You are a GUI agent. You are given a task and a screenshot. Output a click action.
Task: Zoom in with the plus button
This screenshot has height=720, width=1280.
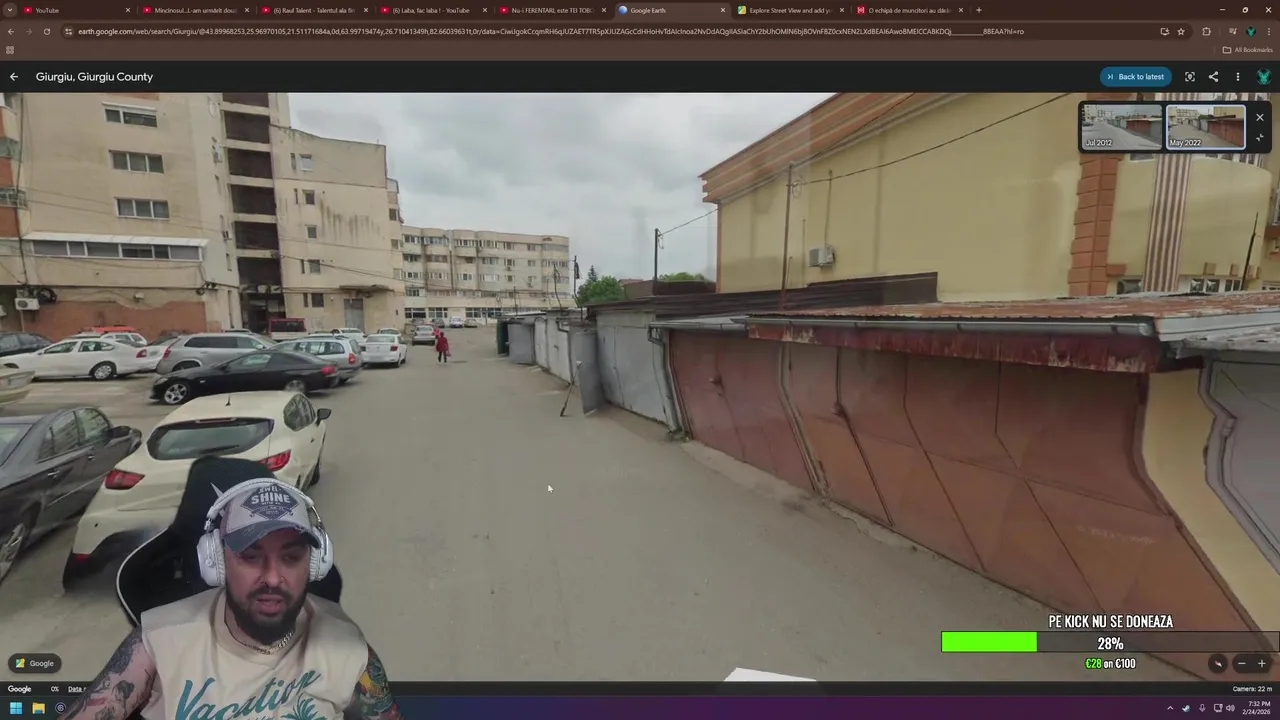[1261, 664]
